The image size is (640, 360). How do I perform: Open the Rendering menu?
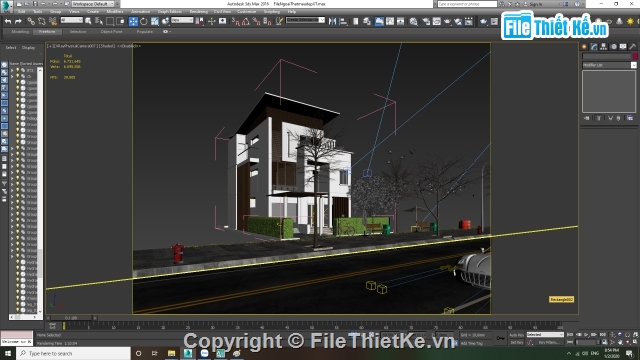tap(198, 12)
